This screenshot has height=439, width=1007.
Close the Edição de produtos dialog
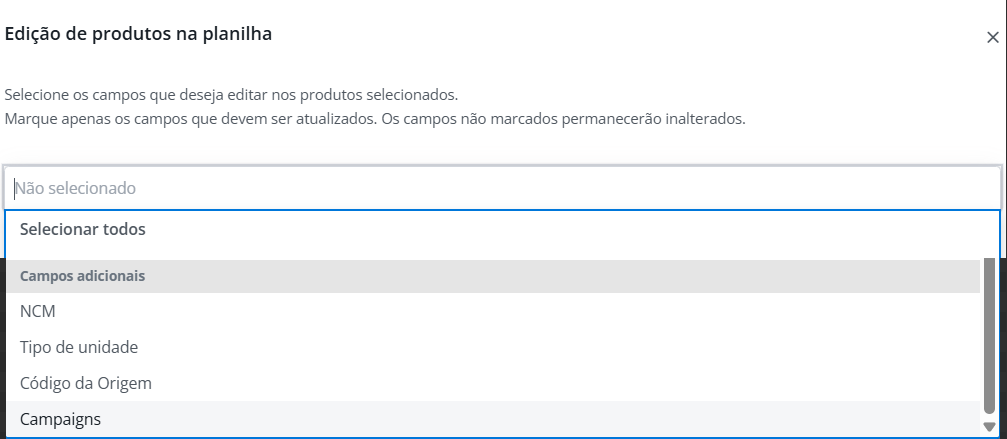tap(992, 37)
